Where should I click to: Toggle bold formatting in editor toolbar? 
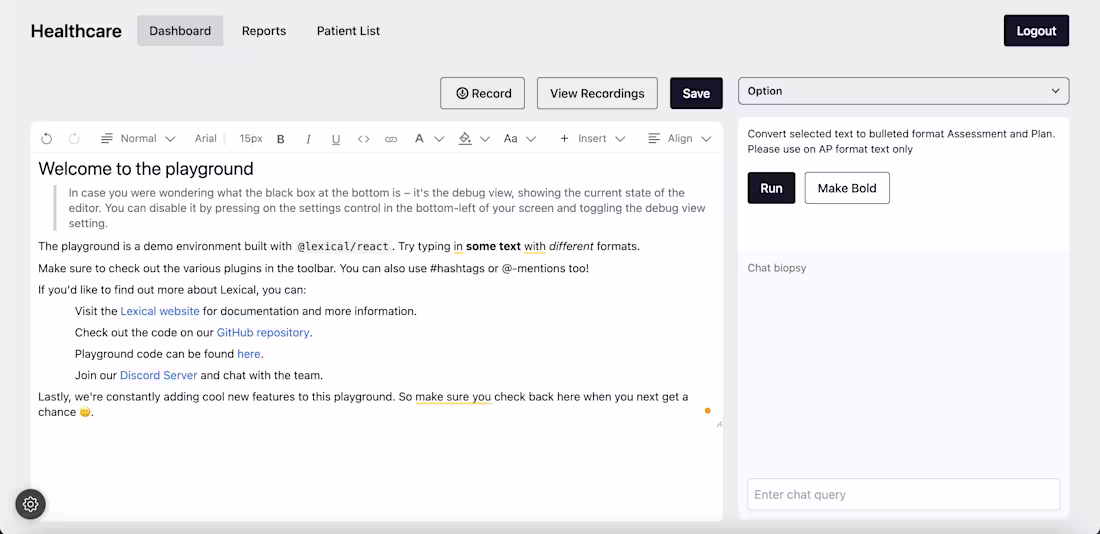point(281,139)
